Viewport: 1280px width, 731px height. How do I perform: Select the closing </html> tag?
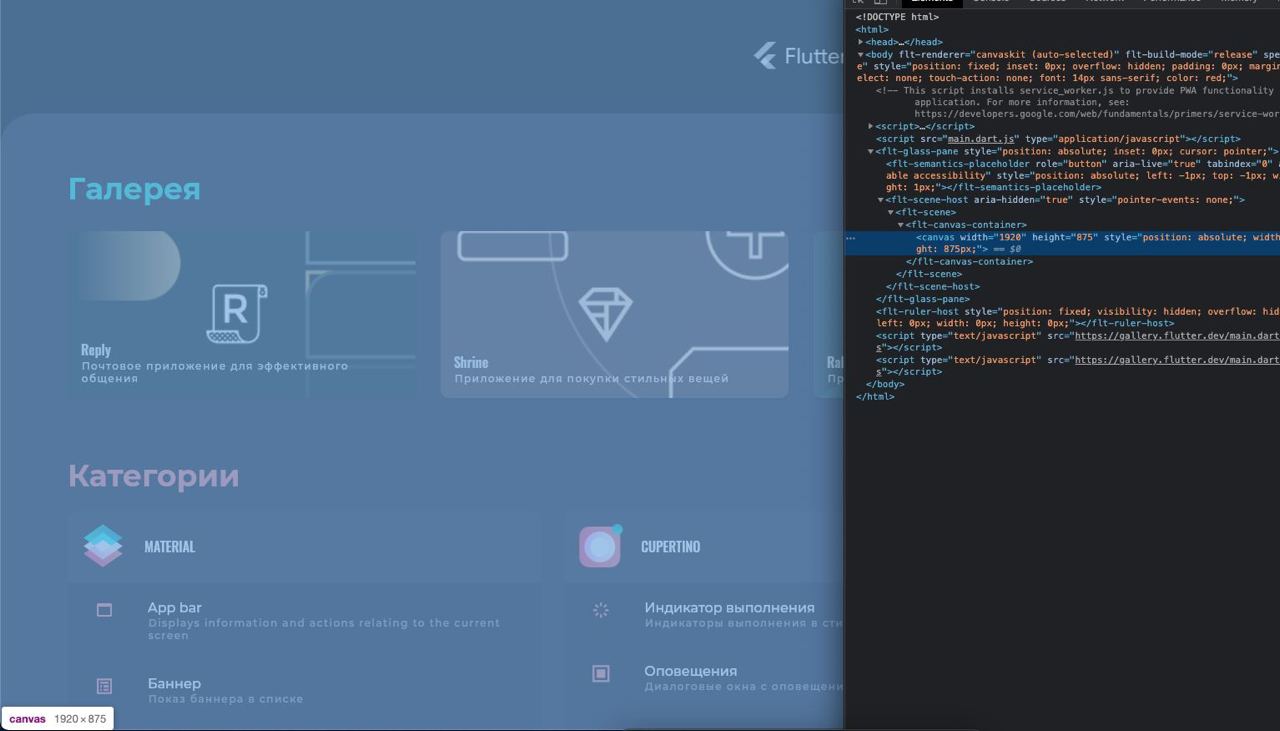tap(875, 396)
